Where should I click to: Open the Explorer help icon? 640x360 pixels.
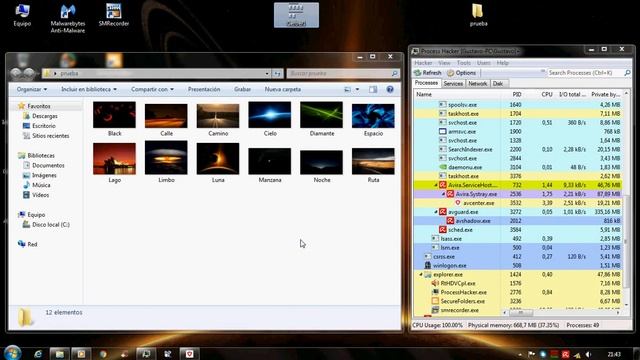[x=390, y=89]
